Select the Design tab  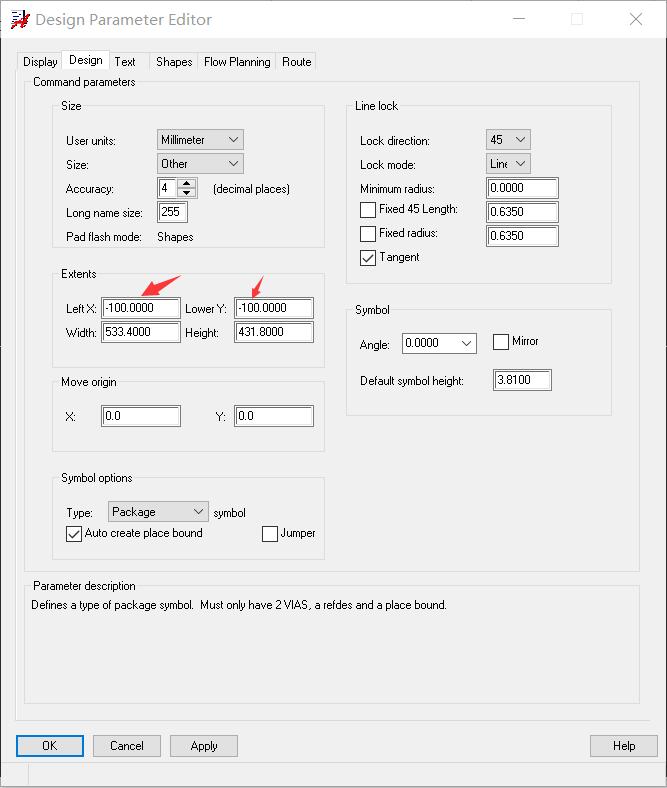pos(85,60)
